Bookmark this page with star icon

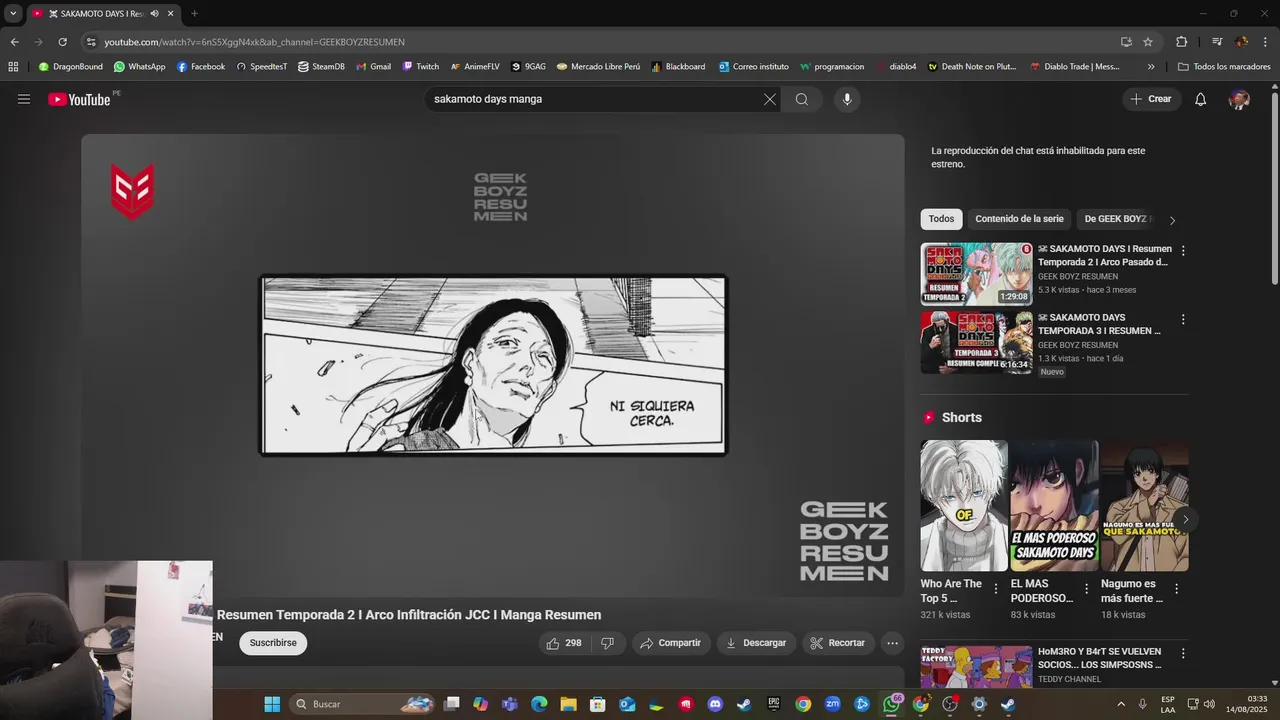pyautogui.click(x=1148, y=42)
